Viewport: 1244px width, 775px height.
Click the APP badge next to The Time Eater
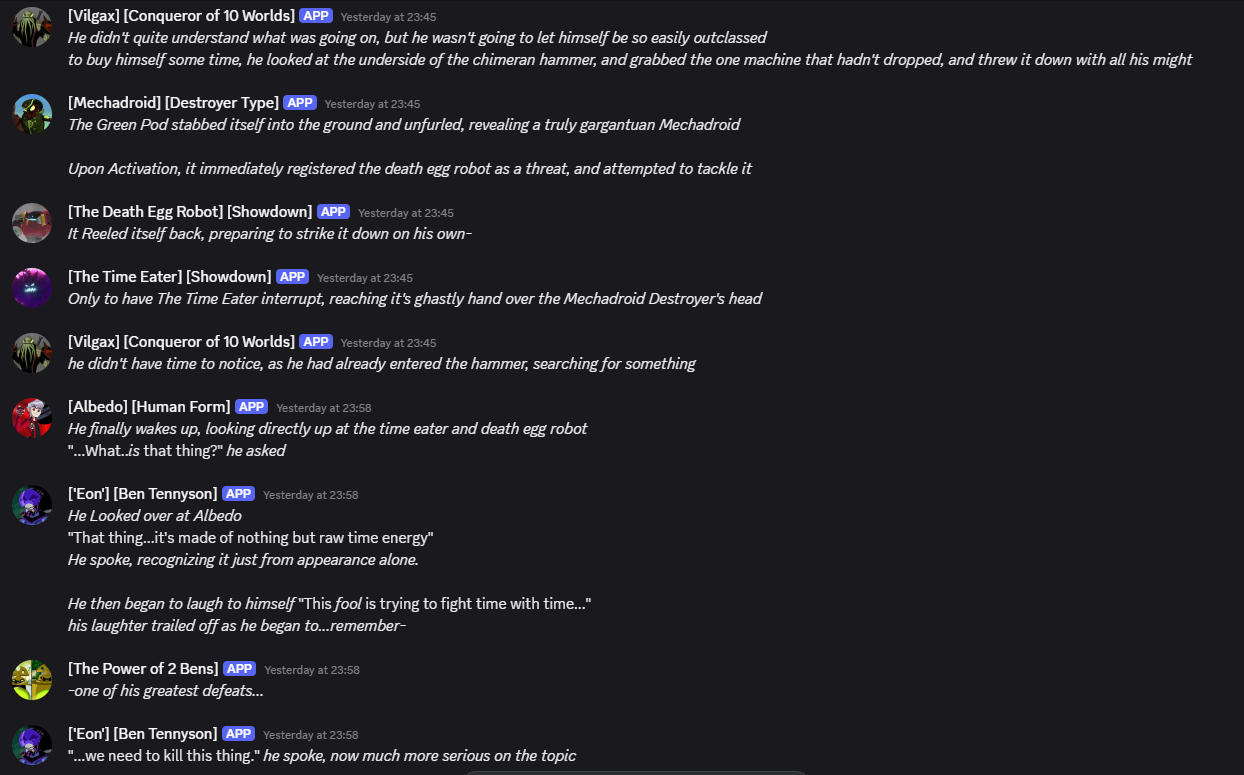click(292, 277)
